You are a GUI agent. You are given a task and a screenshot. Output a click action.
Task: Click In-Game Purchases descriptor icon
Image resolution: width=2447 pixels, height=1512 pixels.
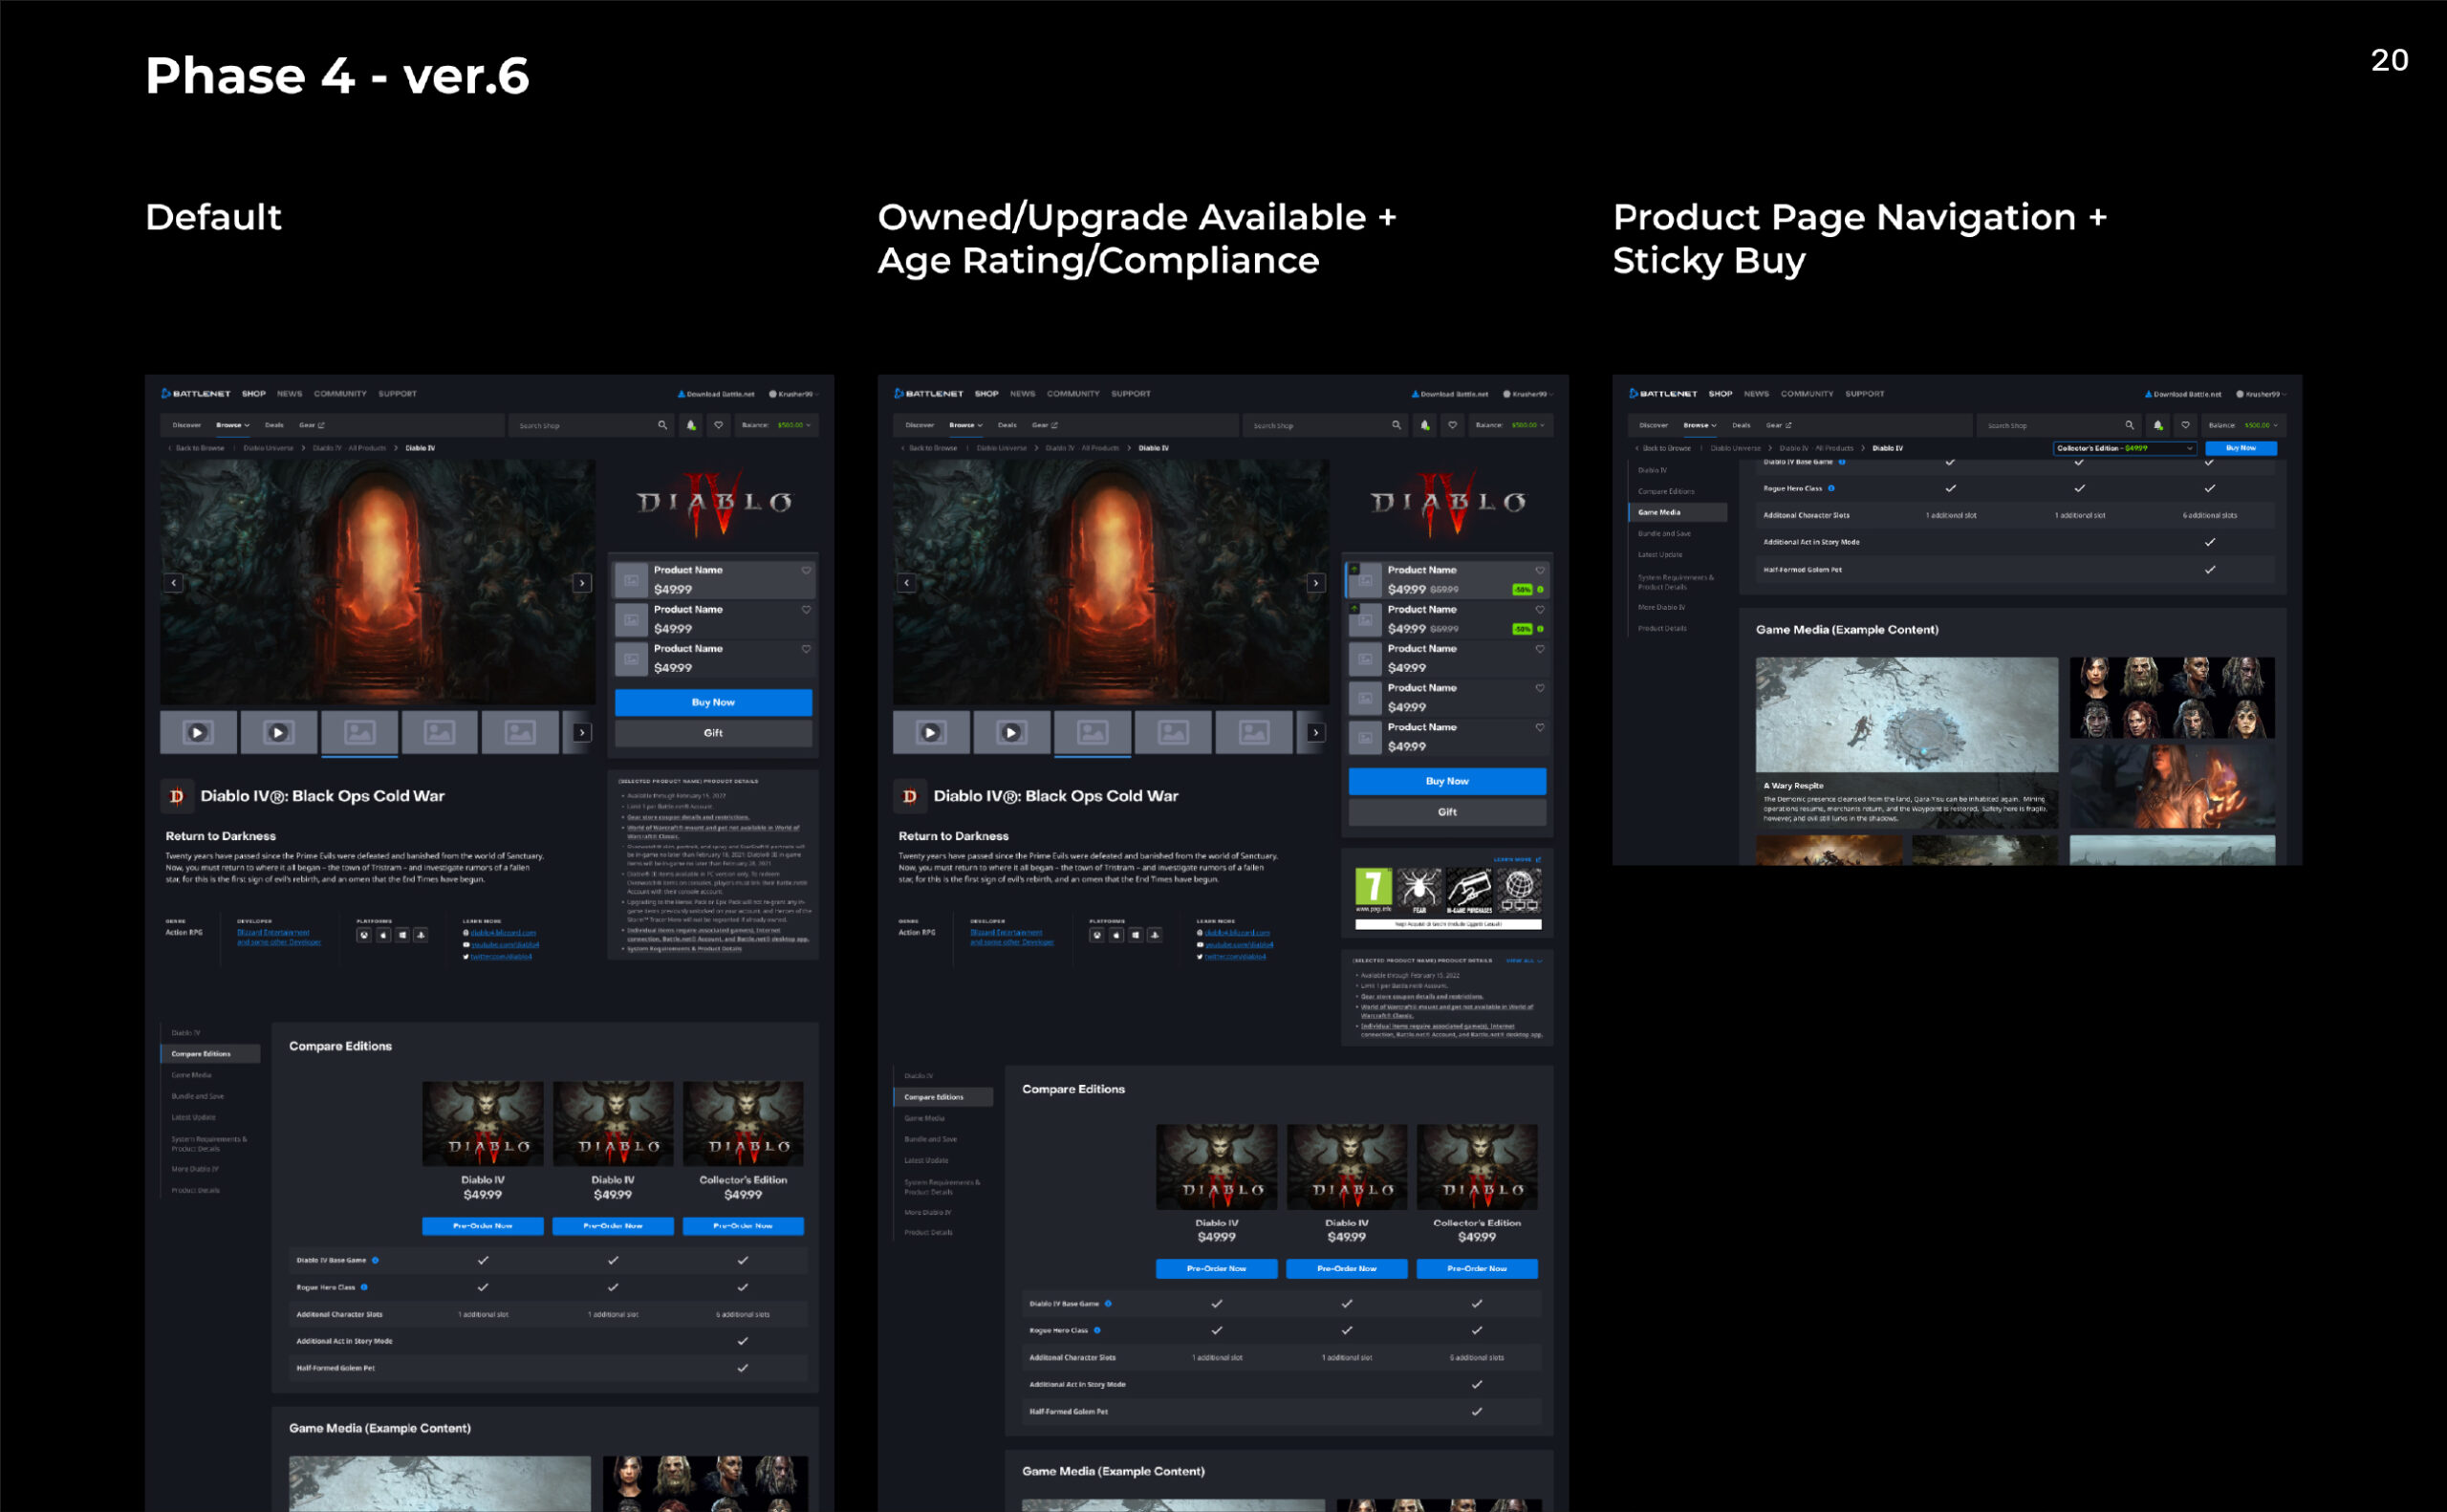(1469, 890)
